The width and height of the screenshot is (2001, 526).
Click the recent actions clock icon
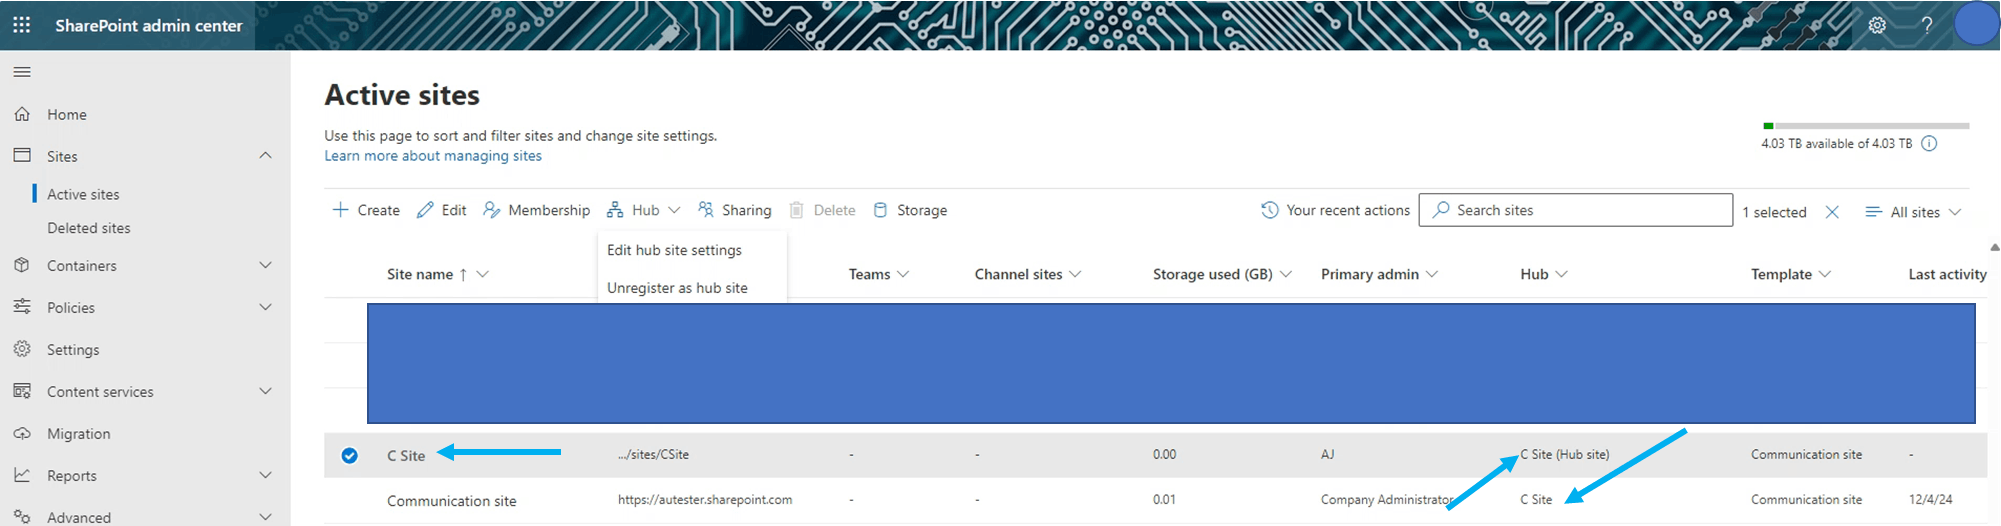[x=1270, y=210]
